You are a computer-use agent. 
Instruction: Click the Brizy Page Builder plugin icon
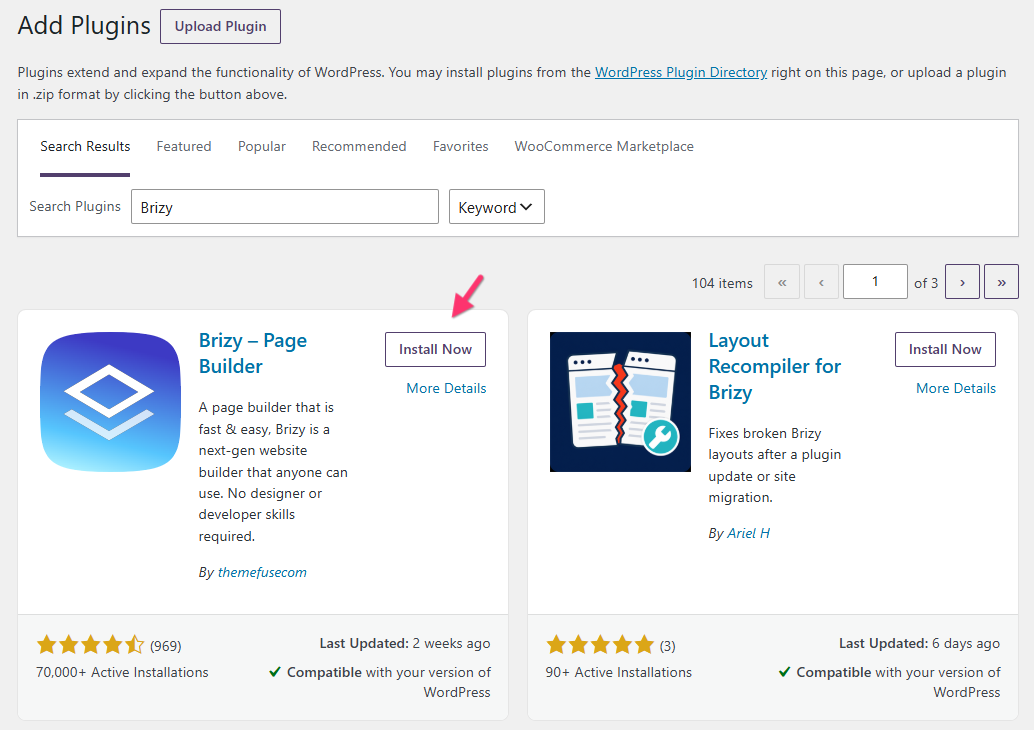[x=110, y=402]
